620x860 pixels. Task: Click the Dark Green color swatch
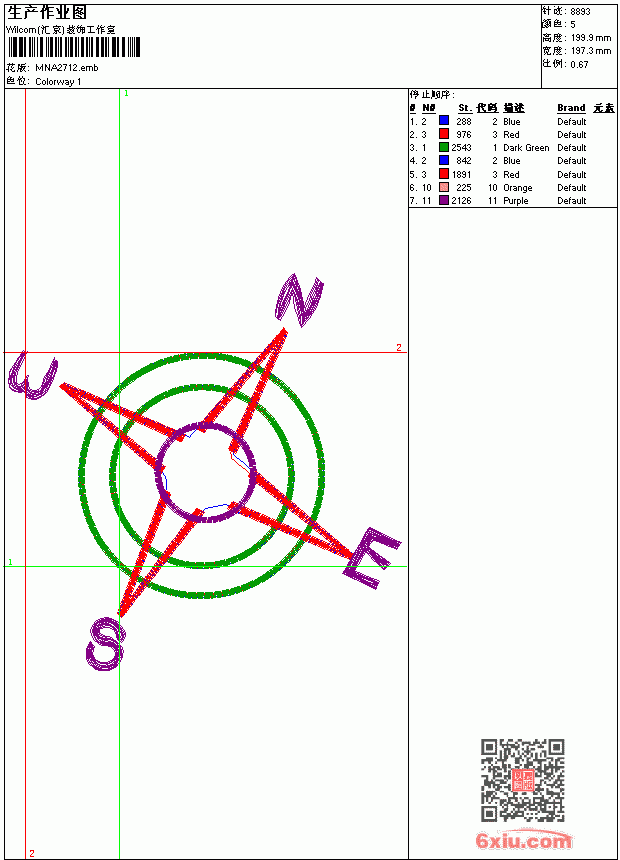pos(444,147)
